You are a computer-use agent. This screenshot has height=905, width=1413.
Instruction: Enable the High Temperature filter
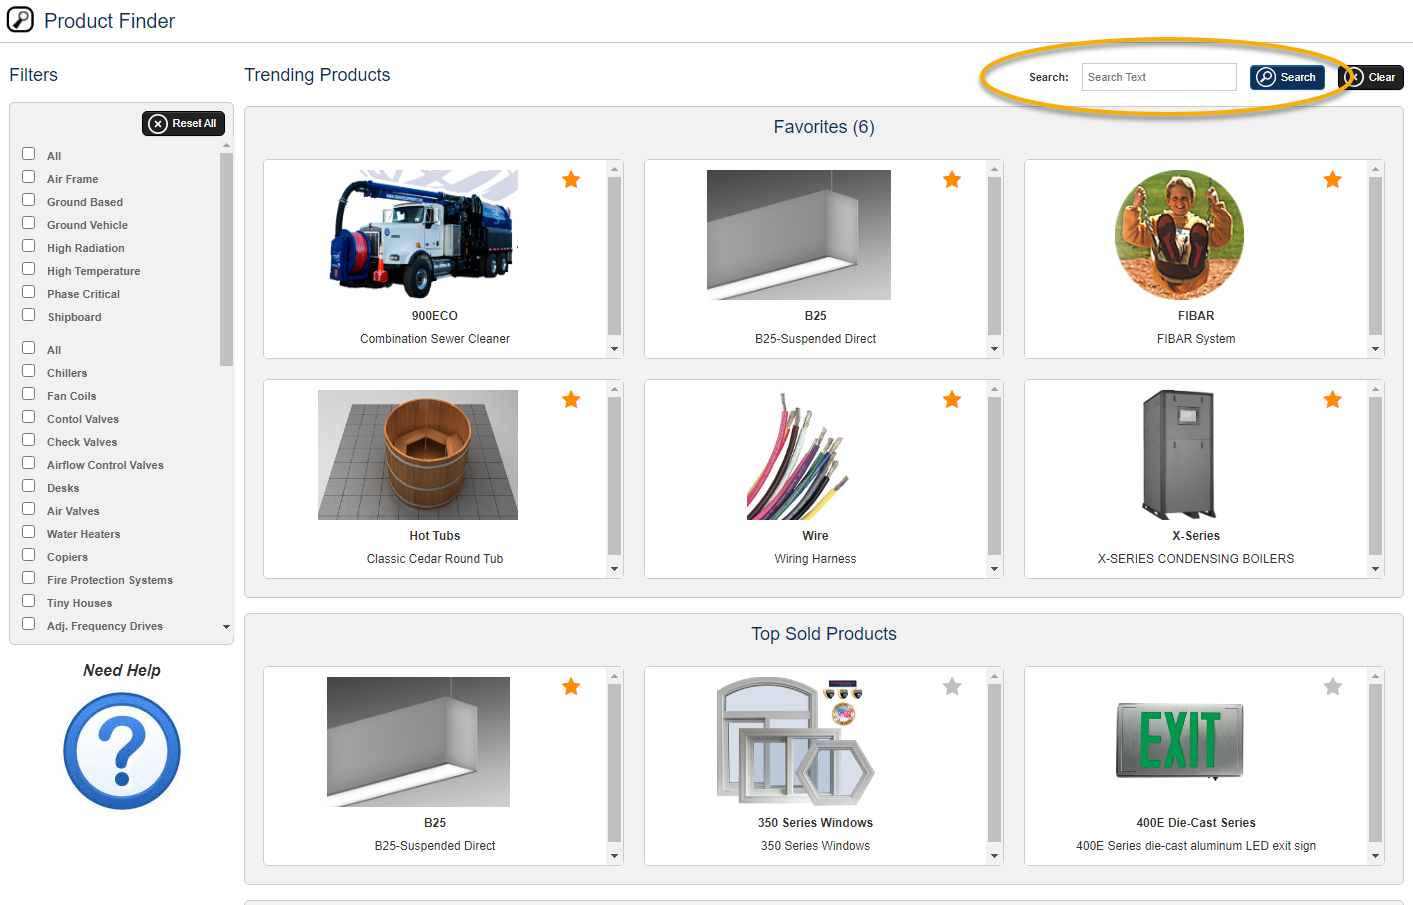click(28, 270)
